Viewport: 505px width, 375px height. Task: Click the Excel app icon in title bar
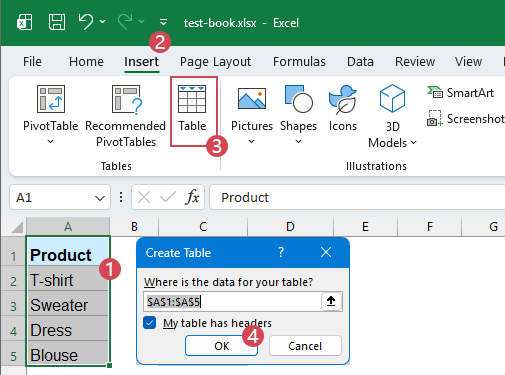tap(25, 22)
